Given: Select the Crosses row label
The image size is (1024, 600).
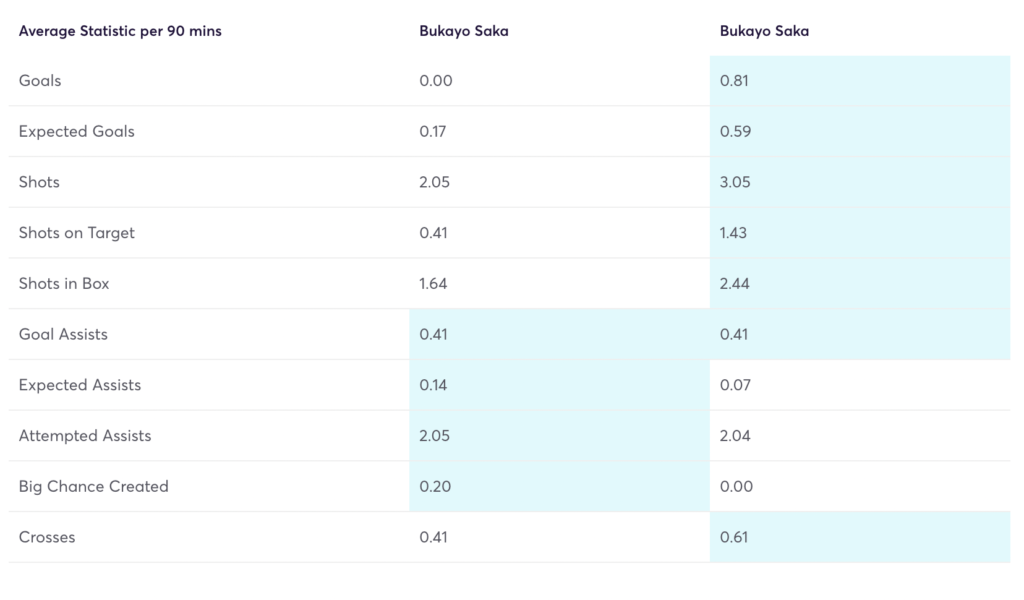Looking at the screenshot, I should coord(47,537).
